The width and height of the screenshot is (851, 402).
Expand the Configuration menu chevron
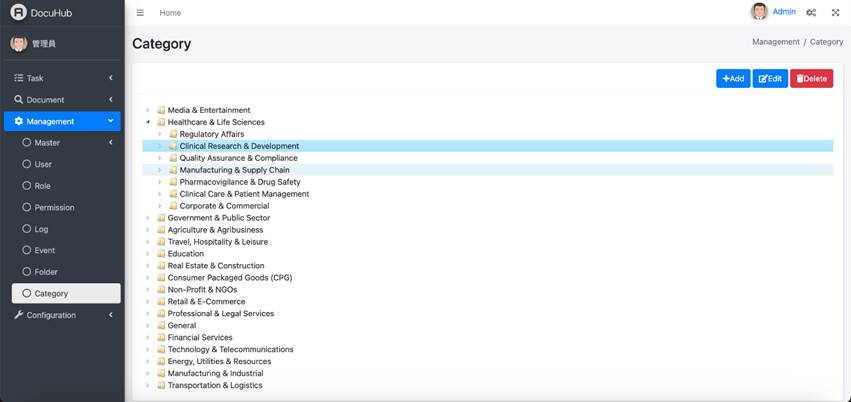click(111, 315)
